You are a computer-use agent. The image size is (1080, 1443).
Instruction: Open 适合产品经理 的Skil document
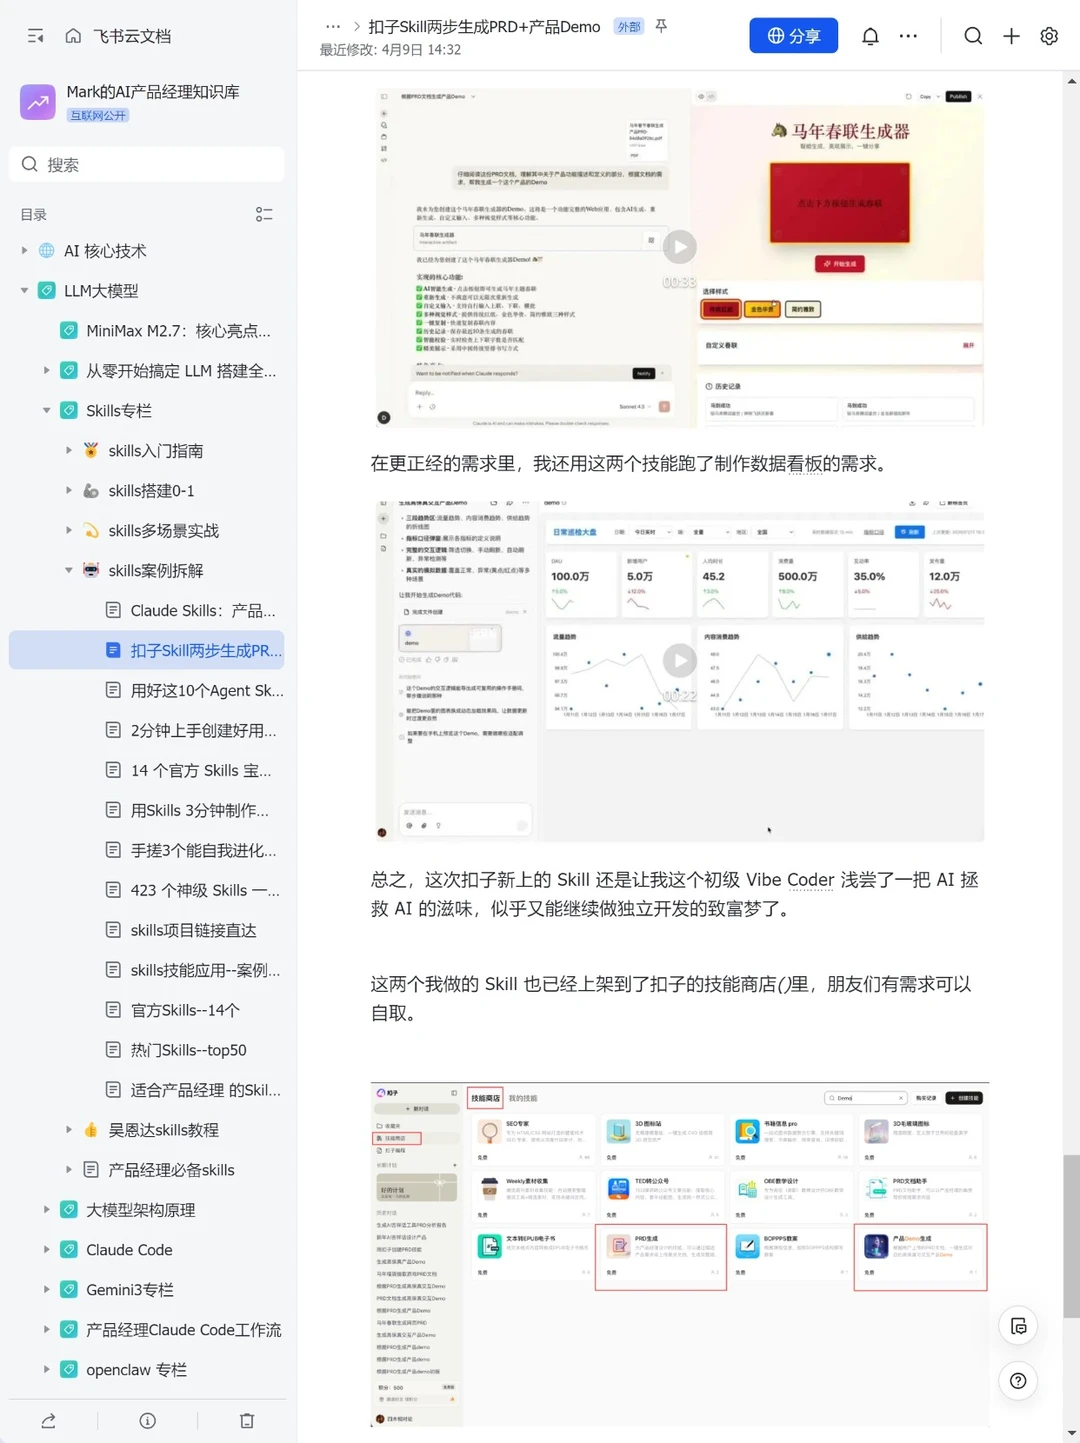pyautogui.click(x=147, y=1090)
